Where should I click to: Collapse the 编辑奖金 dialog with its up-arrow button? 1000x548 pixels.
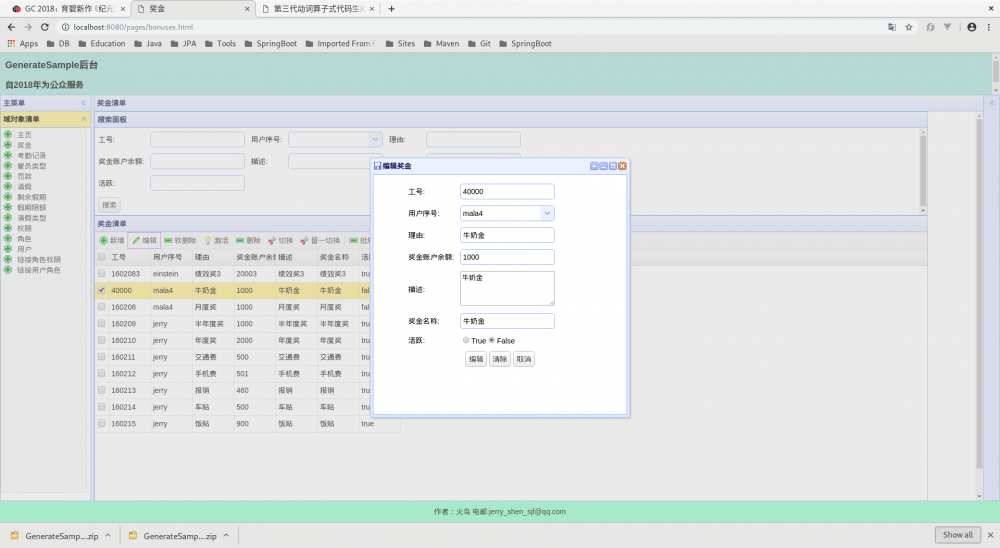594,166
